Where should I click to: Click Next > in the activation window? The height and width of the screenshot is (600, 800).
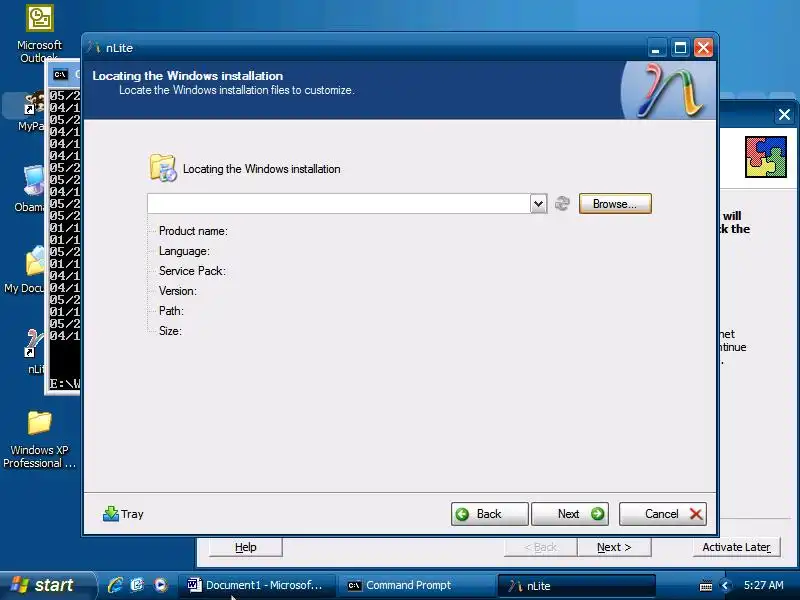[614, 547]
